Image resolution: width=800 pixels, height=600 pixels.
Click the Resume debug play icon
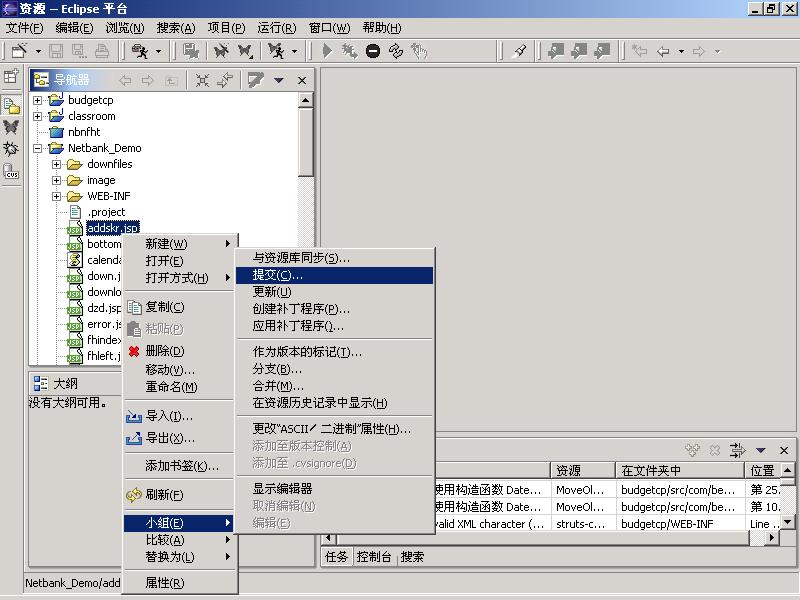[328, 51]
